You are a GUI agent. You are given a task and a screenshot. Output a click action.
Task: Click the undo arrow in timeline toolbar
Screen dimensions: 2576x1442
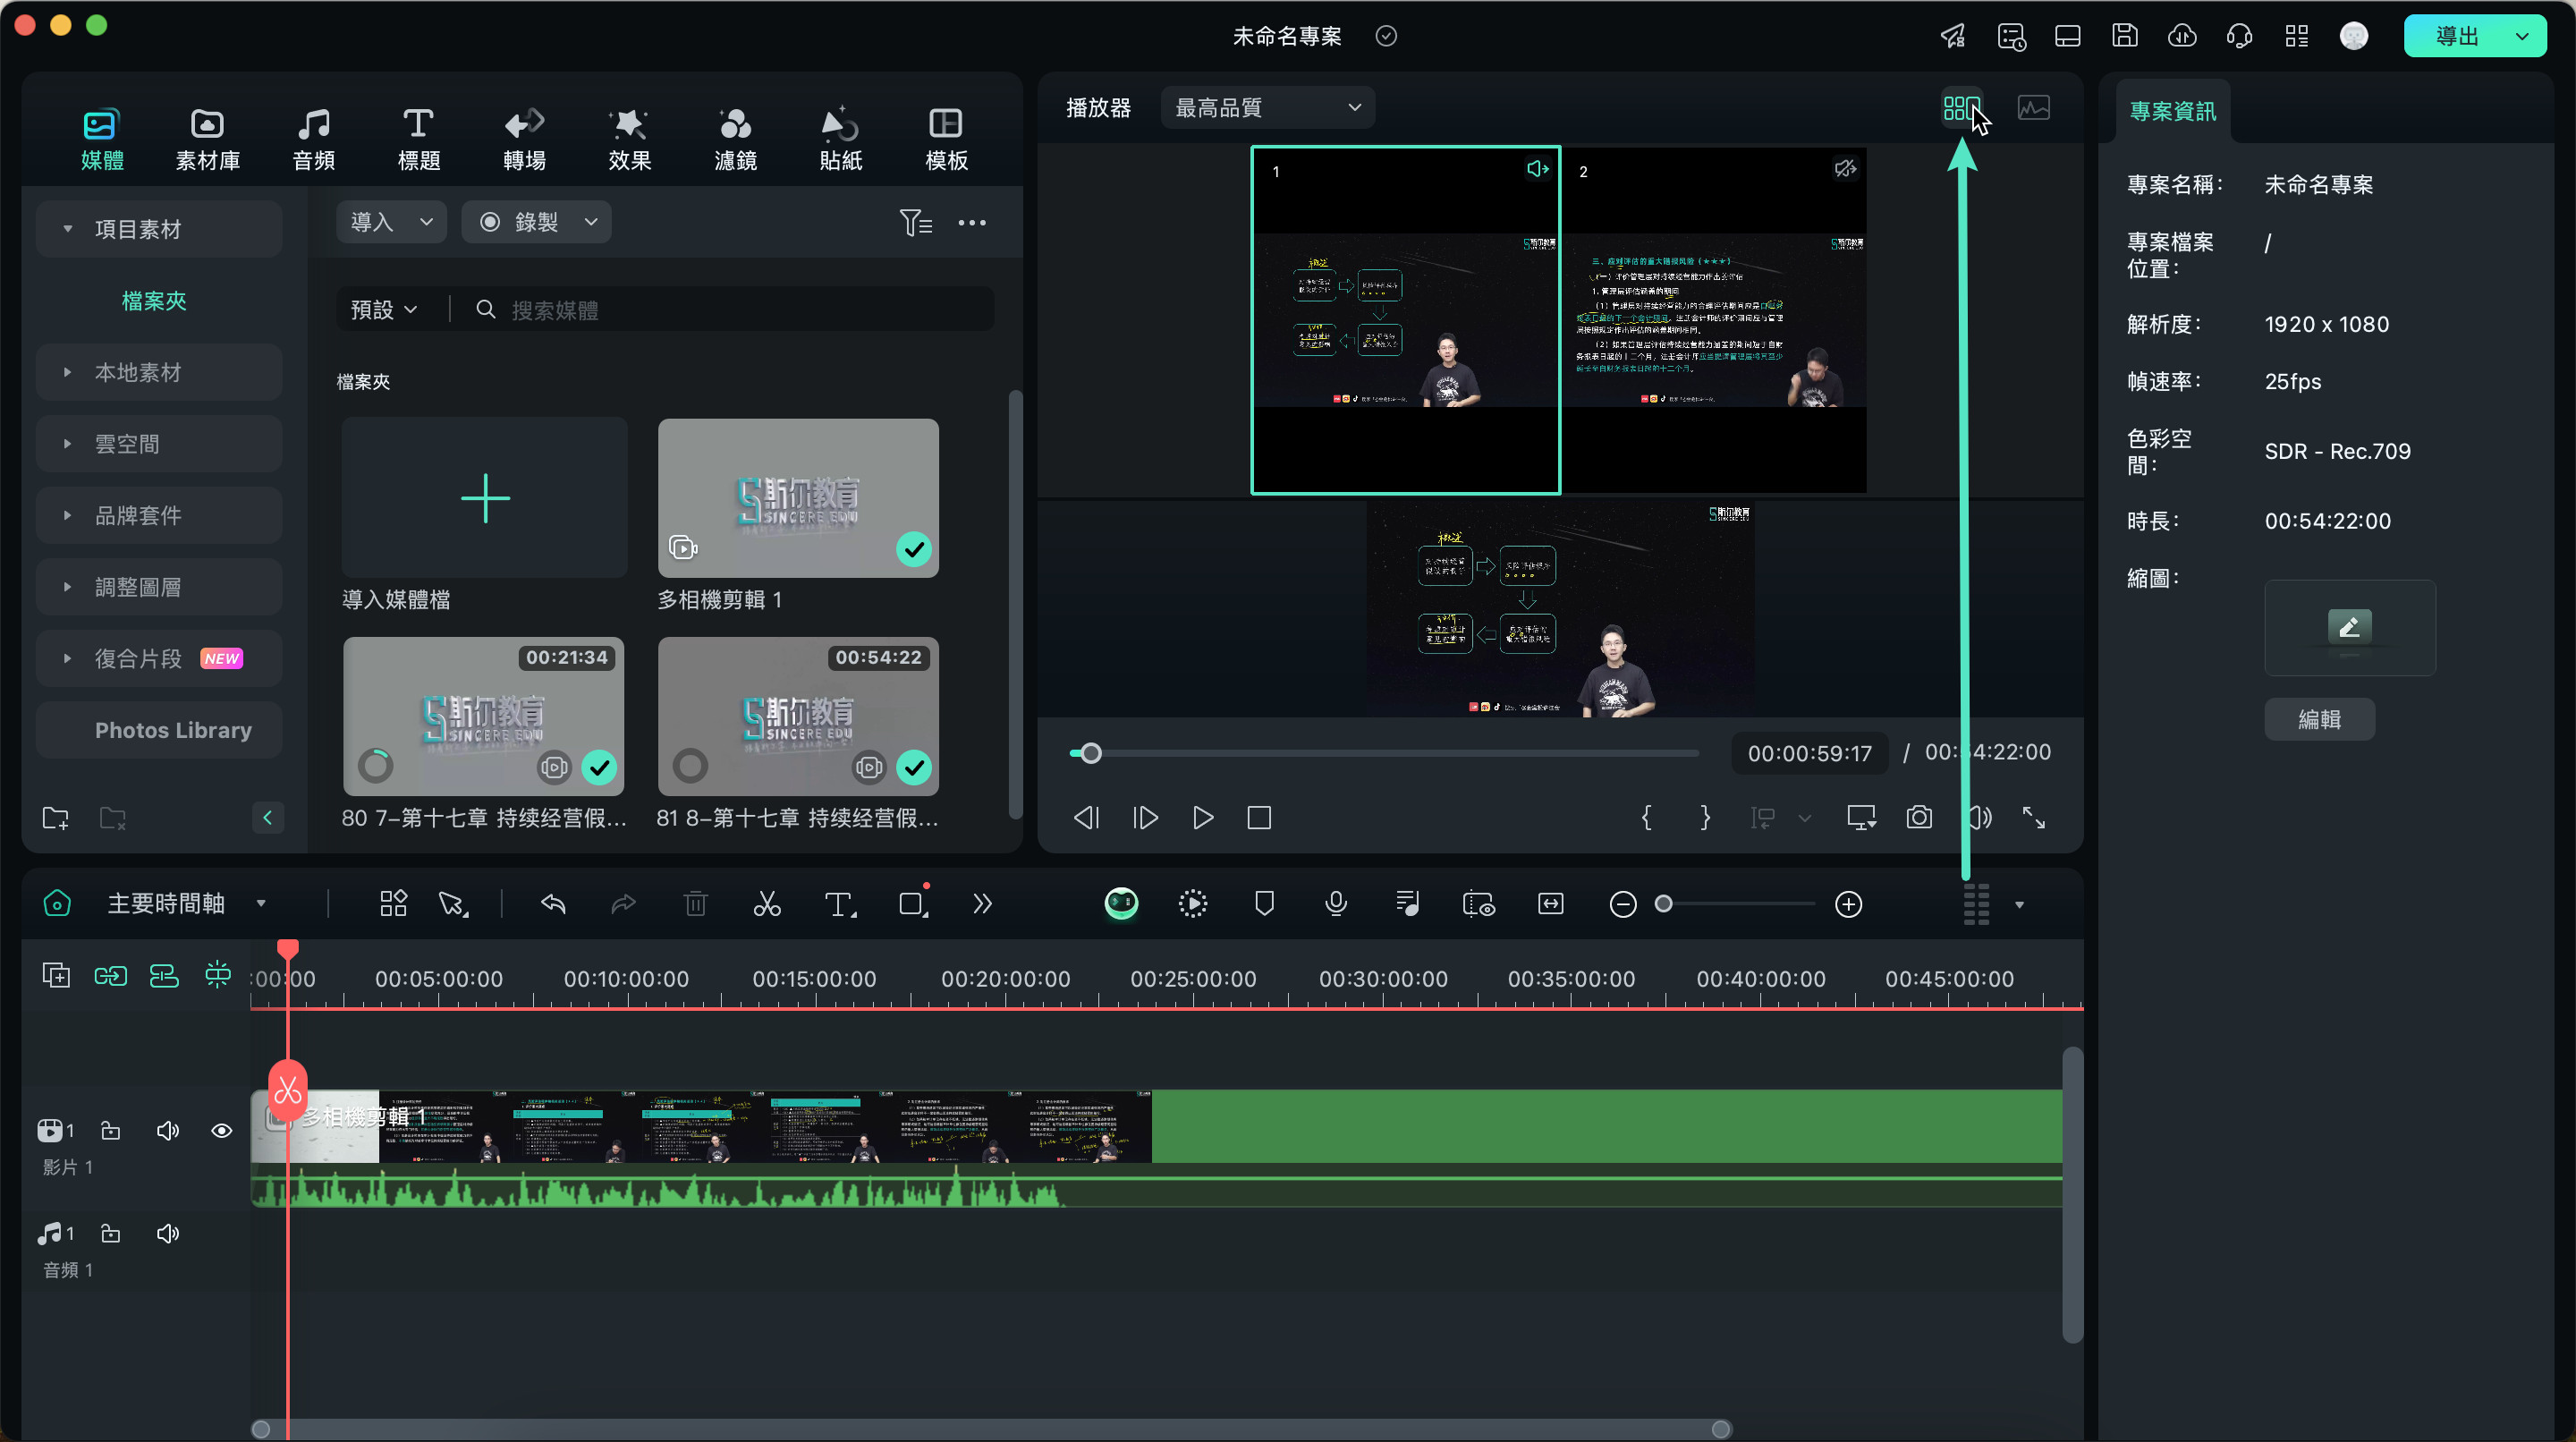(553, 904)
